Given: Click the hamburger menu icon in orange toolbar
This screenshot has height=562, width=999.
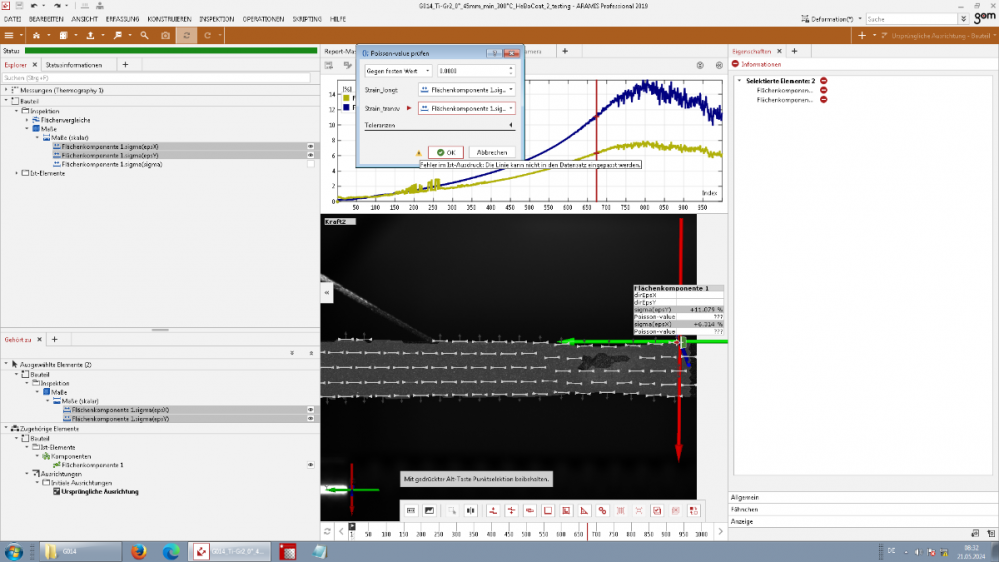Looking at the screenshot, I should coord(10,35).
